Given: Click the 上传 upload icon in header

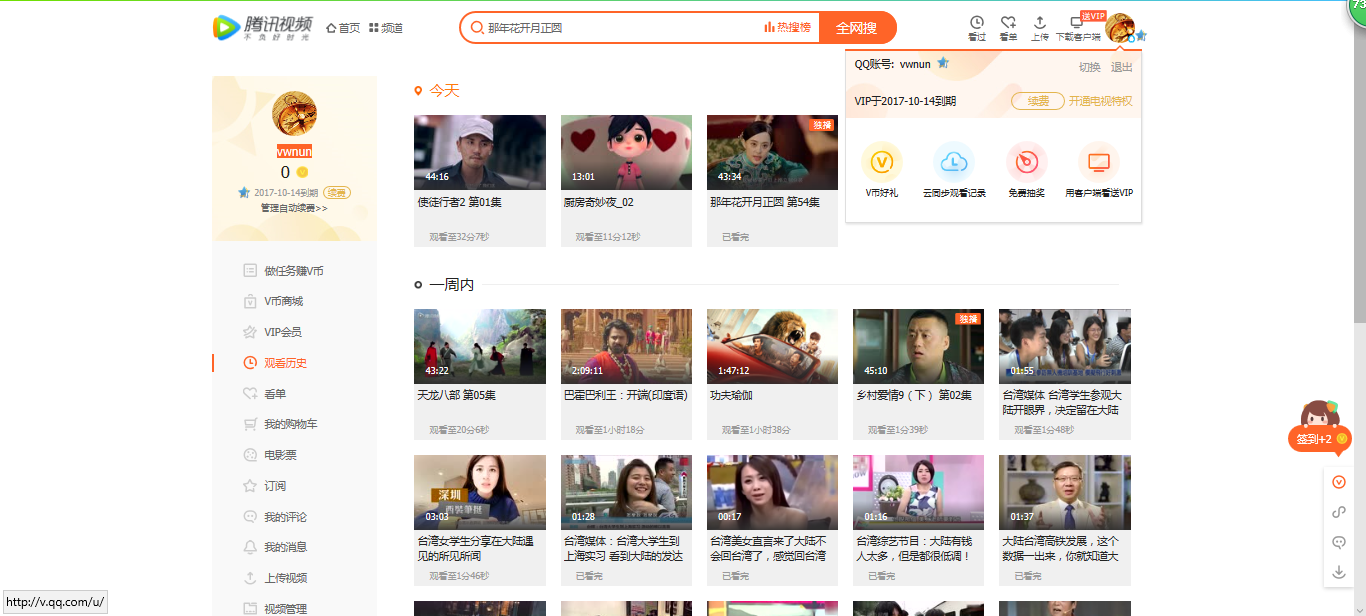Looking at the screenshot, I should (1039, 23).
